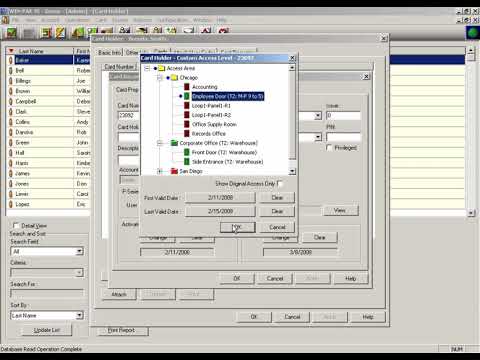Viewport: 480px width, 360px height.
Task: Open the Search Field dropdown showing All
Action: (x=79, y=251)
